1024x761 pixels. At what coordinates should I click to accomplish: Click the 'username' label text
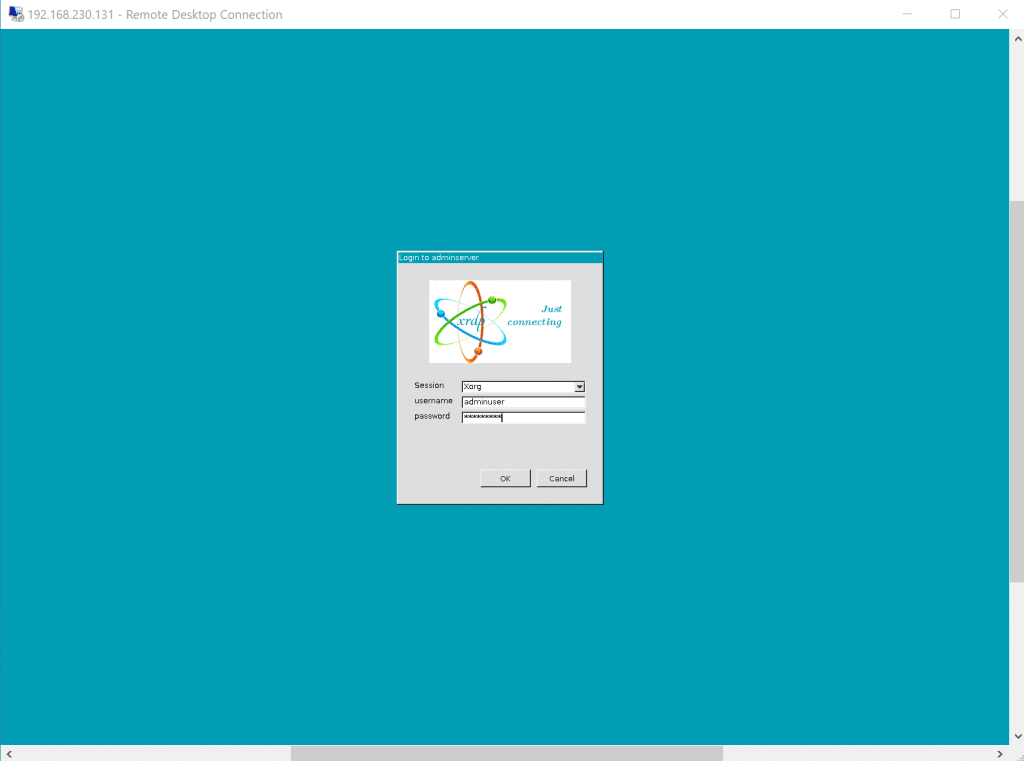click(433, 400)
